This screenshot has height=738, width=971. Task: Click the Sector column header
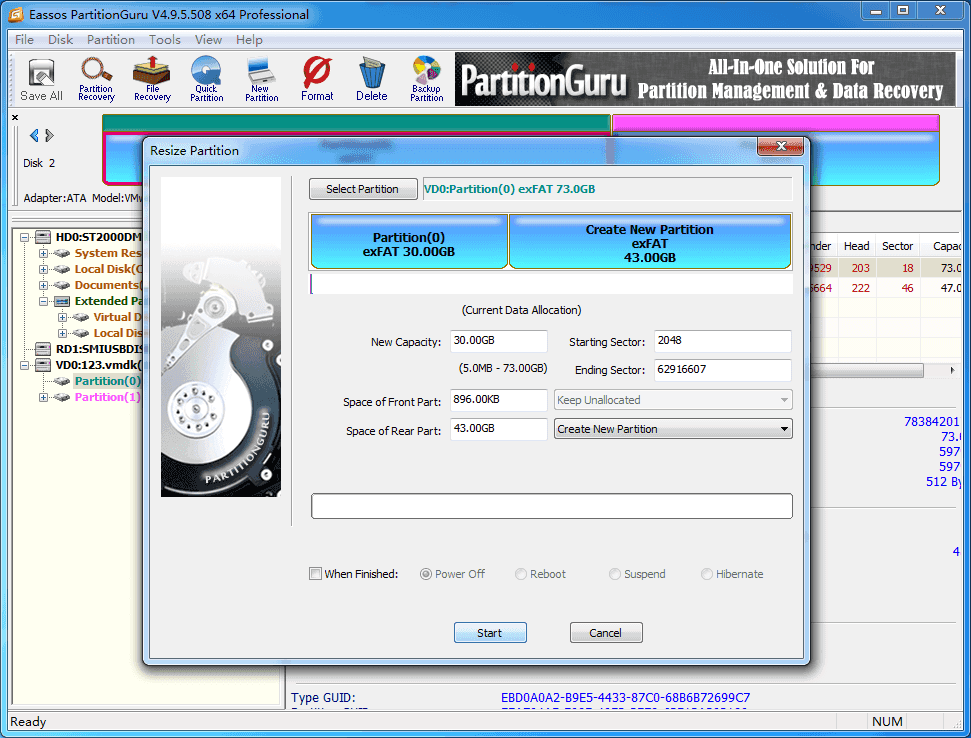pos(897,246)
